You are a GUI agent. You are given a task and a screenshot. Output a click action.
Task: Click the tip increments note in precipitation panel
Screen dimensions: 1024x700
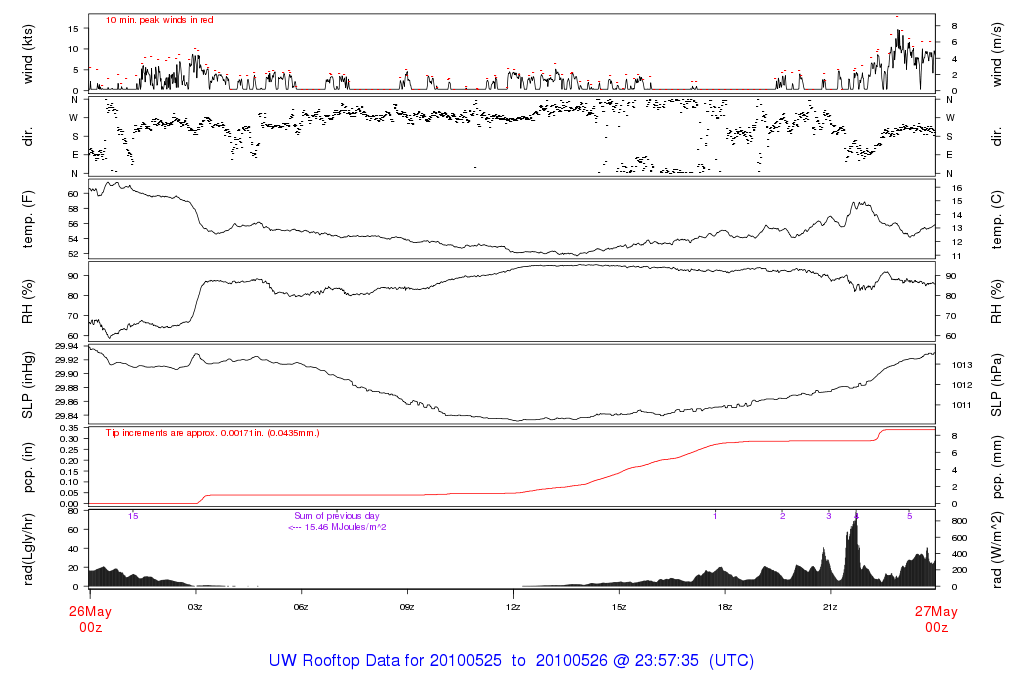coord(212,433)
